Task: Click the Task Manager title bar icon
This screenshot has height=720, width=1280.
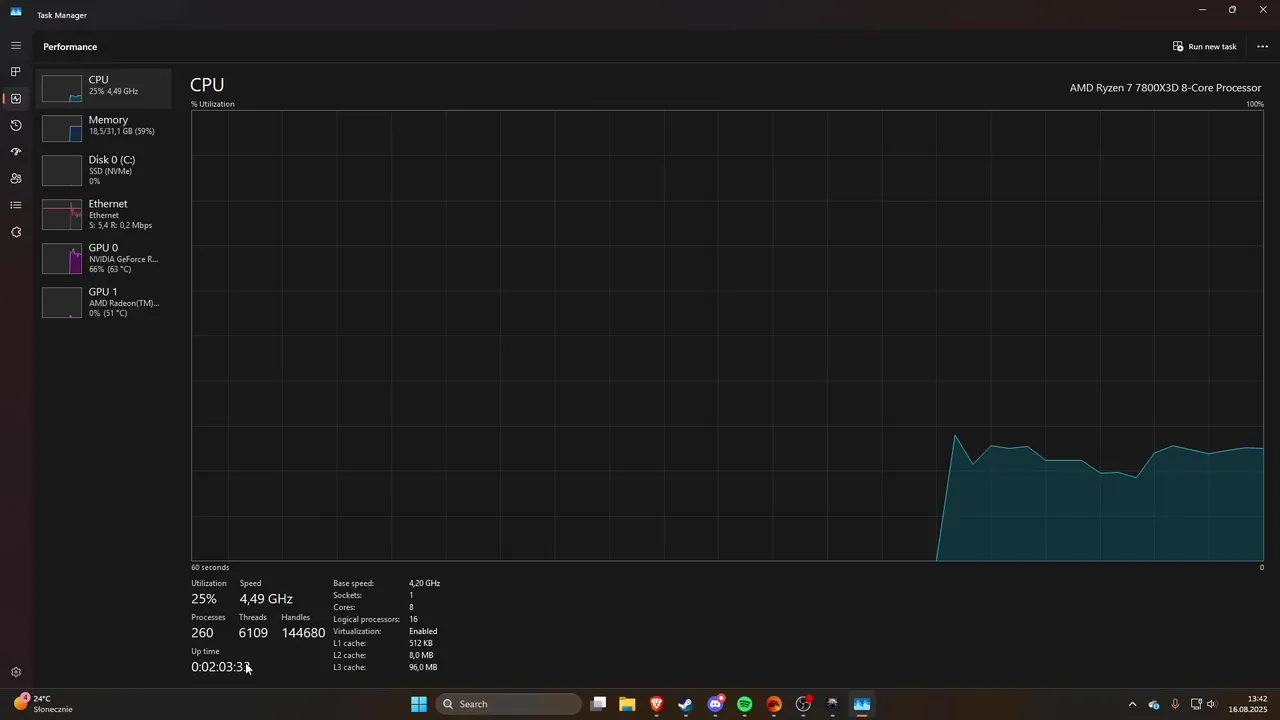Action: [16, 13]
